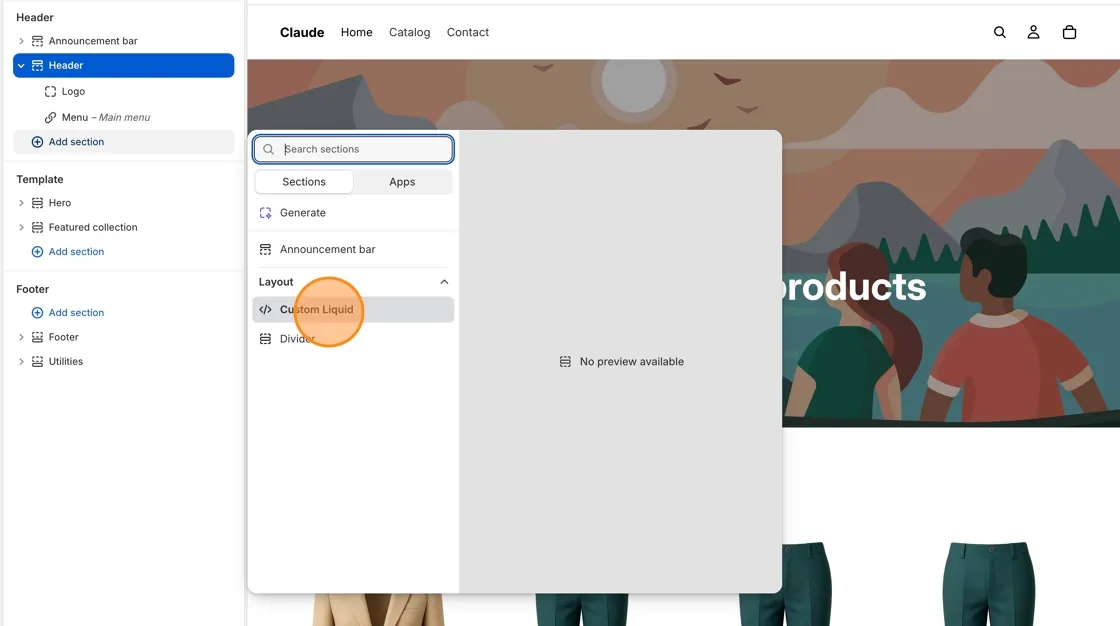The width and height of the screenshot is (1120, 626).
Task: Expand the Footer section chevron
Action: click(21, 337)
